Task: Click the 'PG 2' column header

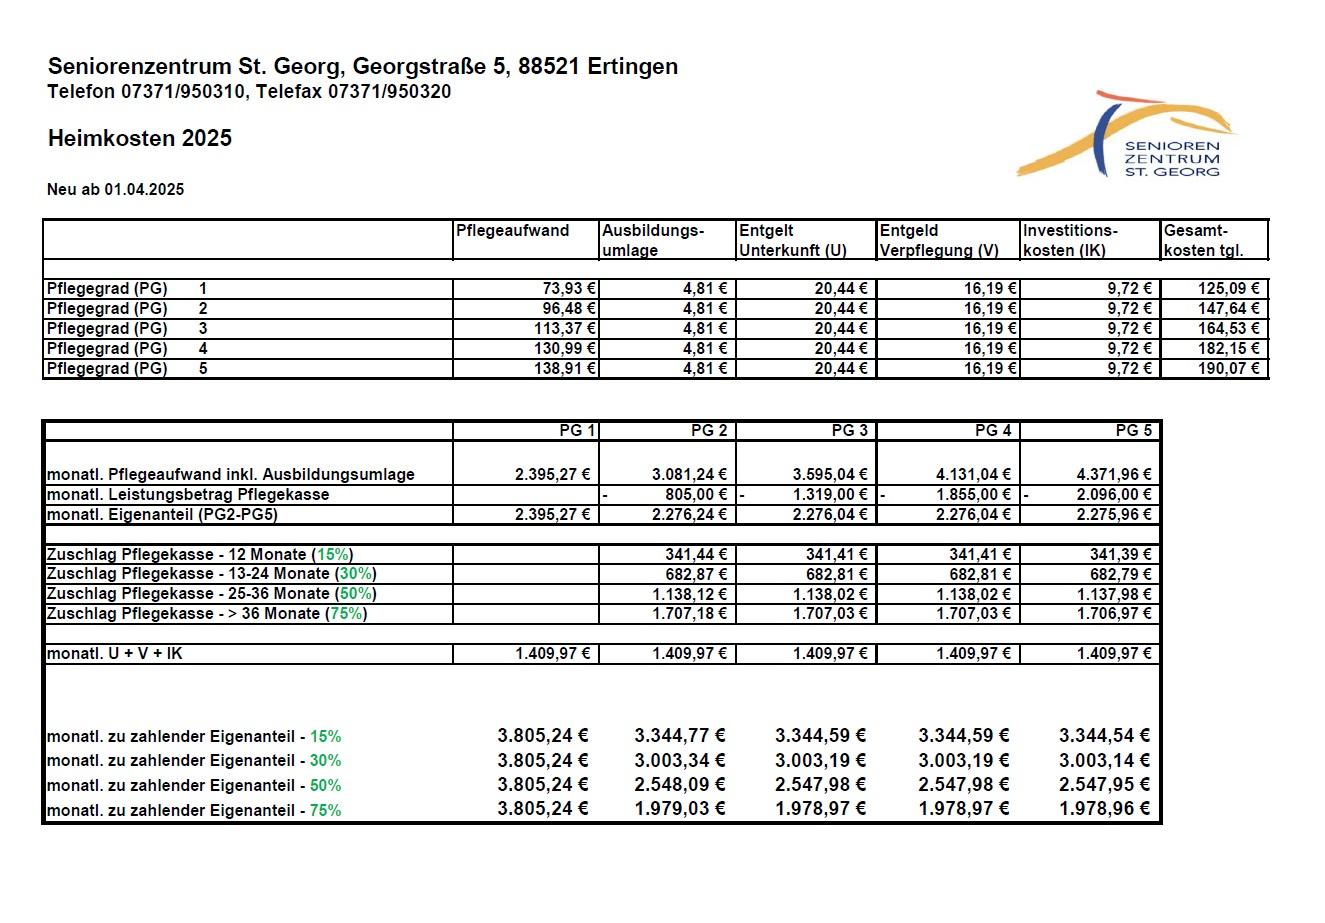Action: coord(709,431)
